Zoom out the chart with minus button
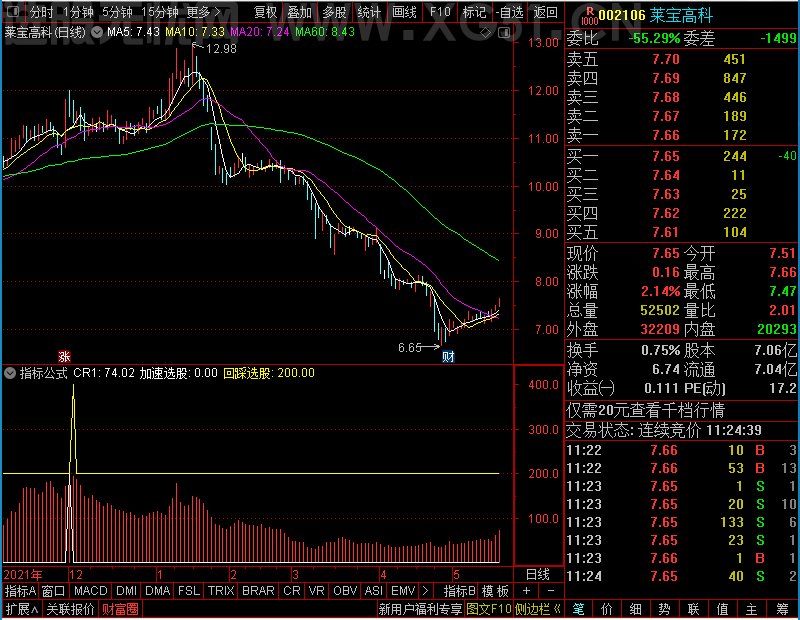The height and width of the screenshot is (620, 800). tap(551, 591)
